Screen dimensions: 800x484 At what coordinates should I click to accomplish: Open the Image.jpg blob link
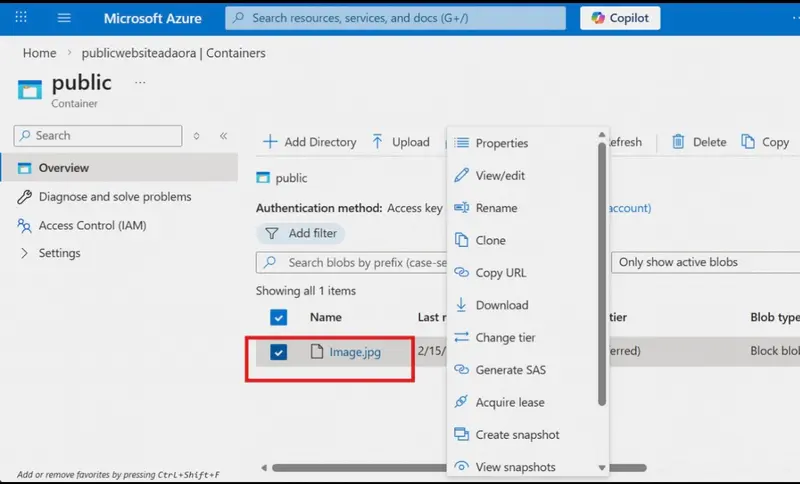(355, 352)
